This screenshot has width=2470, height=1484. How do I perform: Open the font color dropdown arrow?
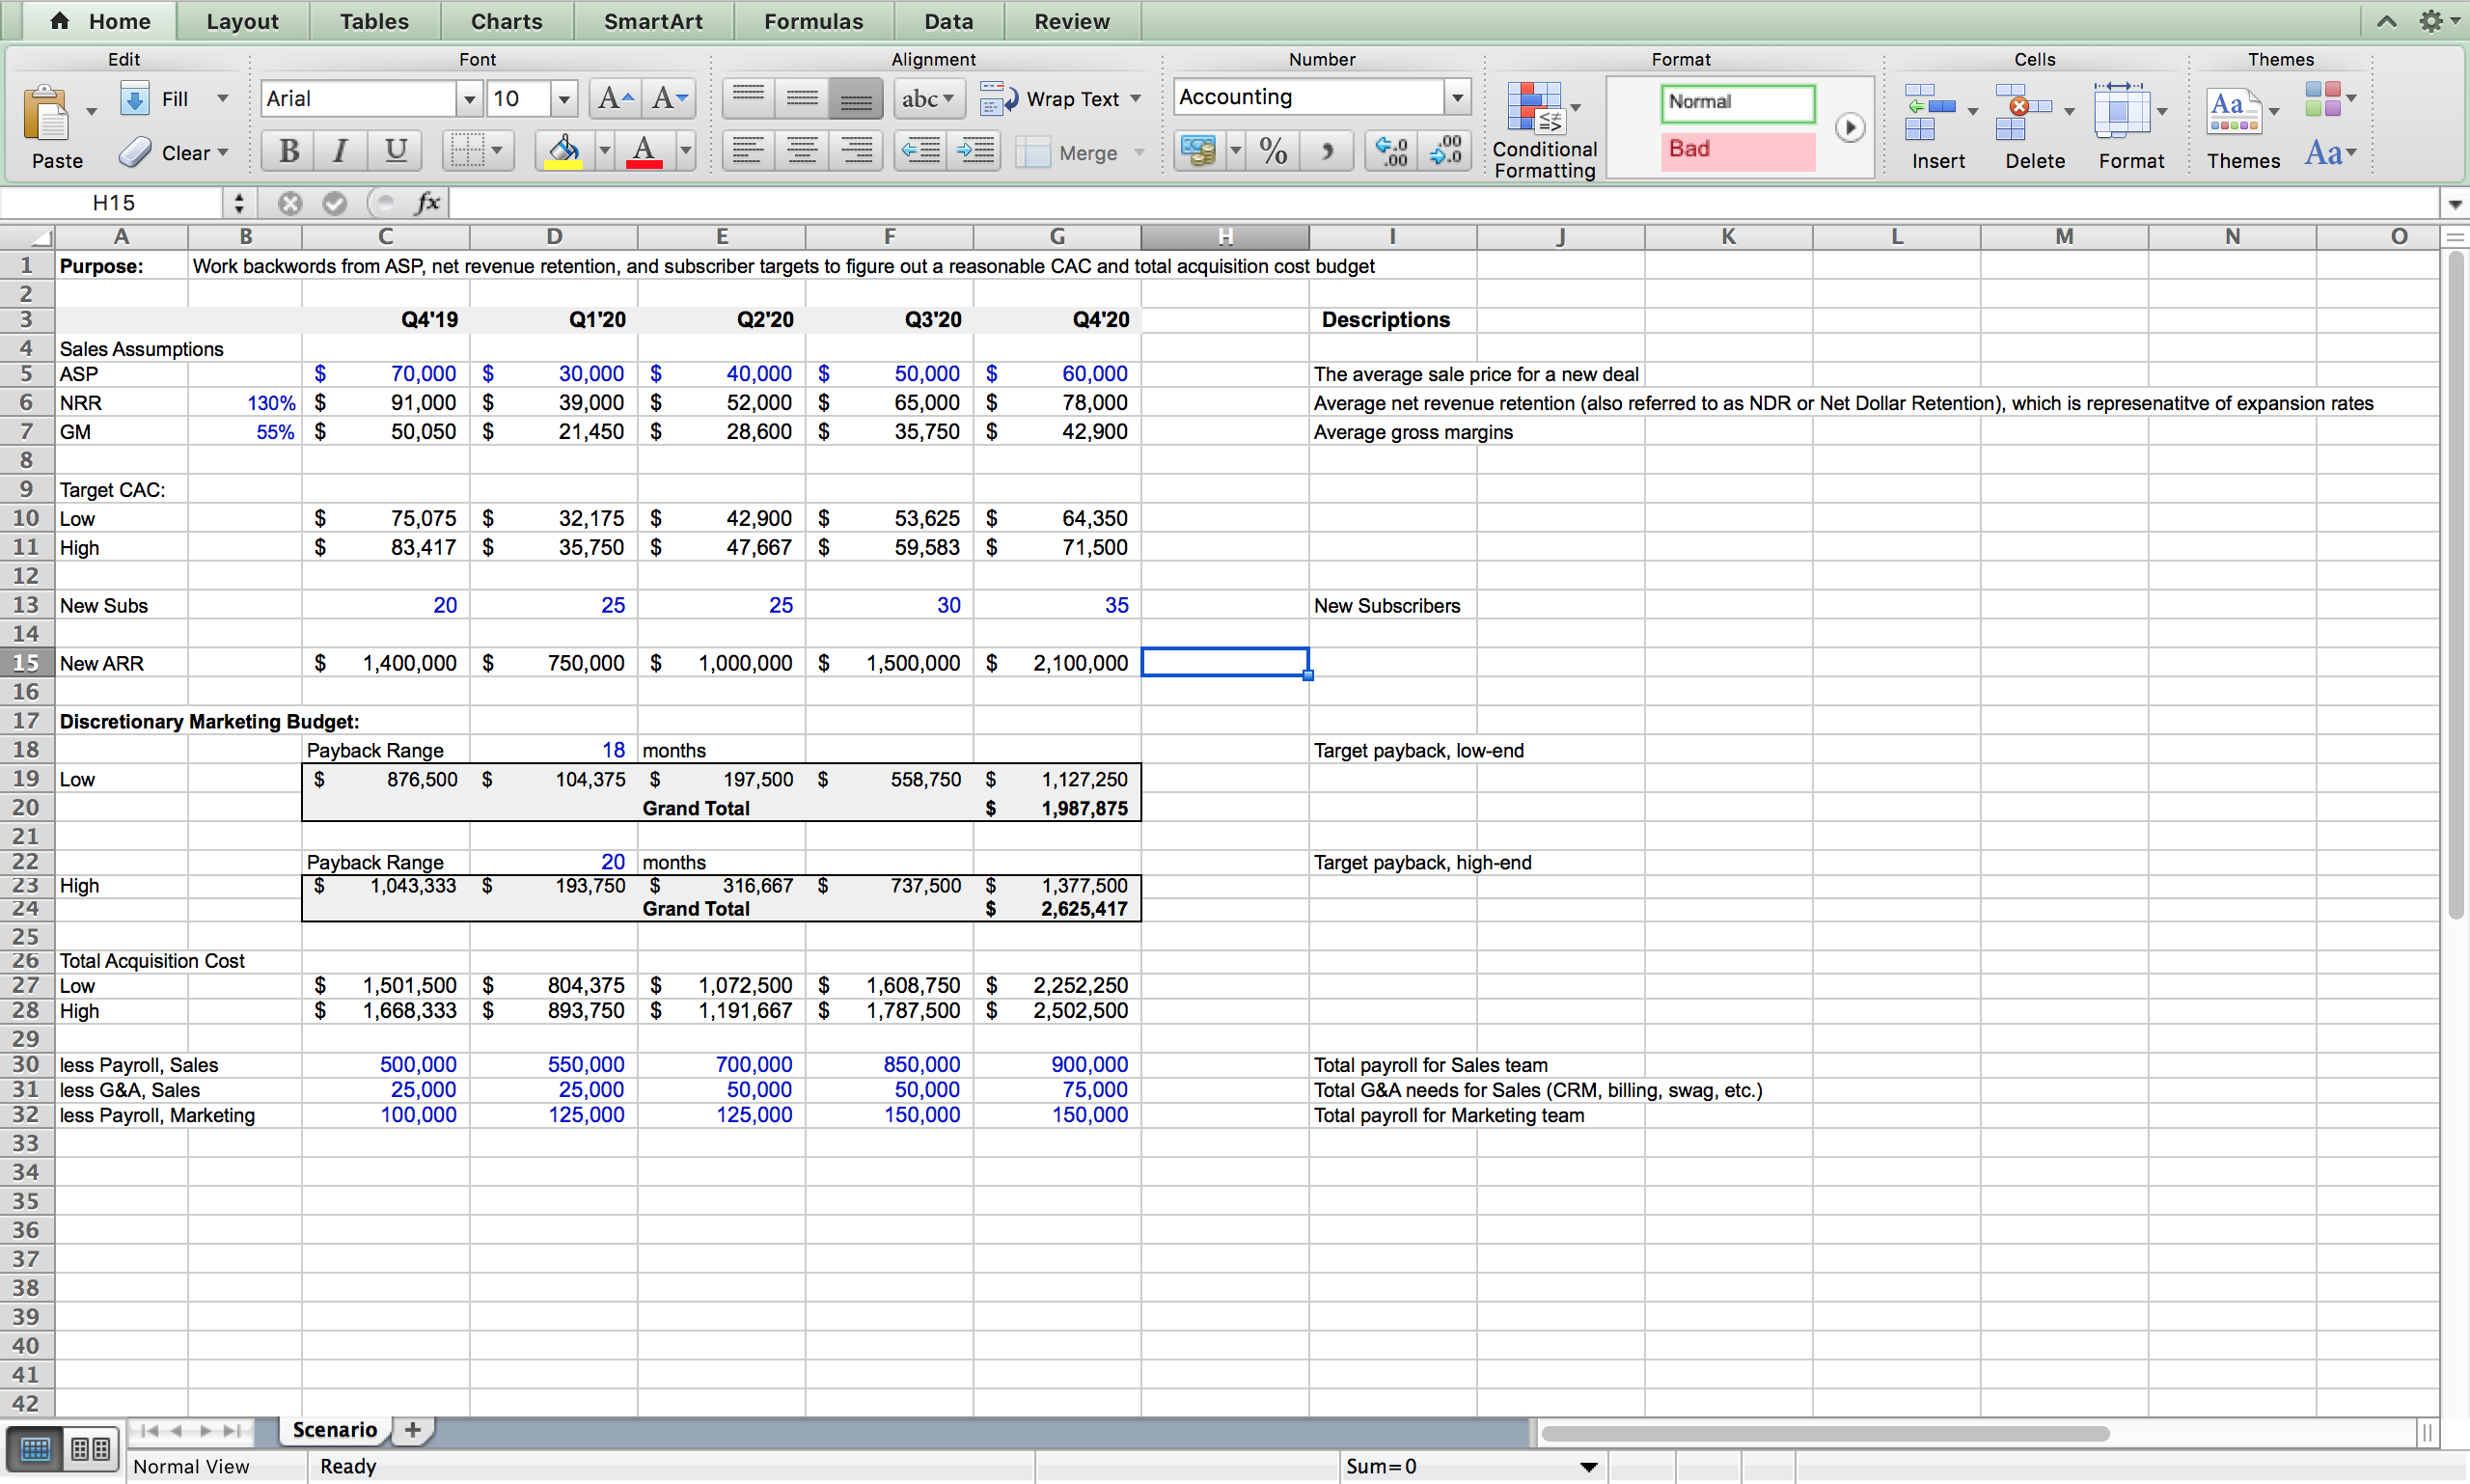[x=685, y=151]
